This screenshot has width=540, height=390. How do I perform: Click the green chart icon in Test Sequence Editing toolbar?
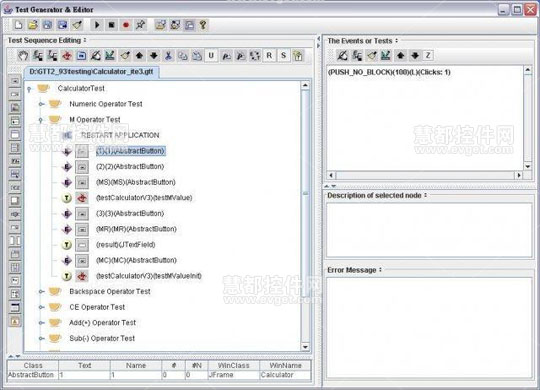click(x=110, y=55)
